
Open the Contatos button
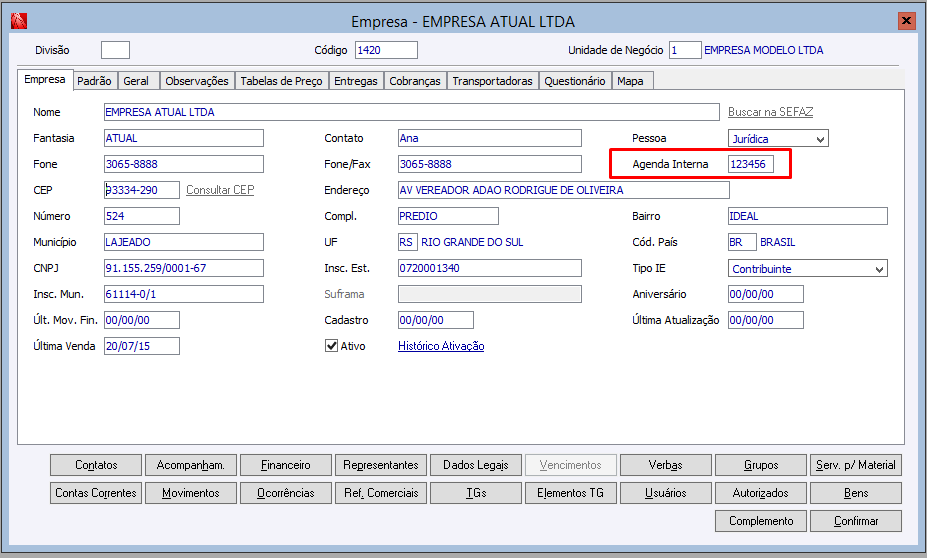[96, 465]
